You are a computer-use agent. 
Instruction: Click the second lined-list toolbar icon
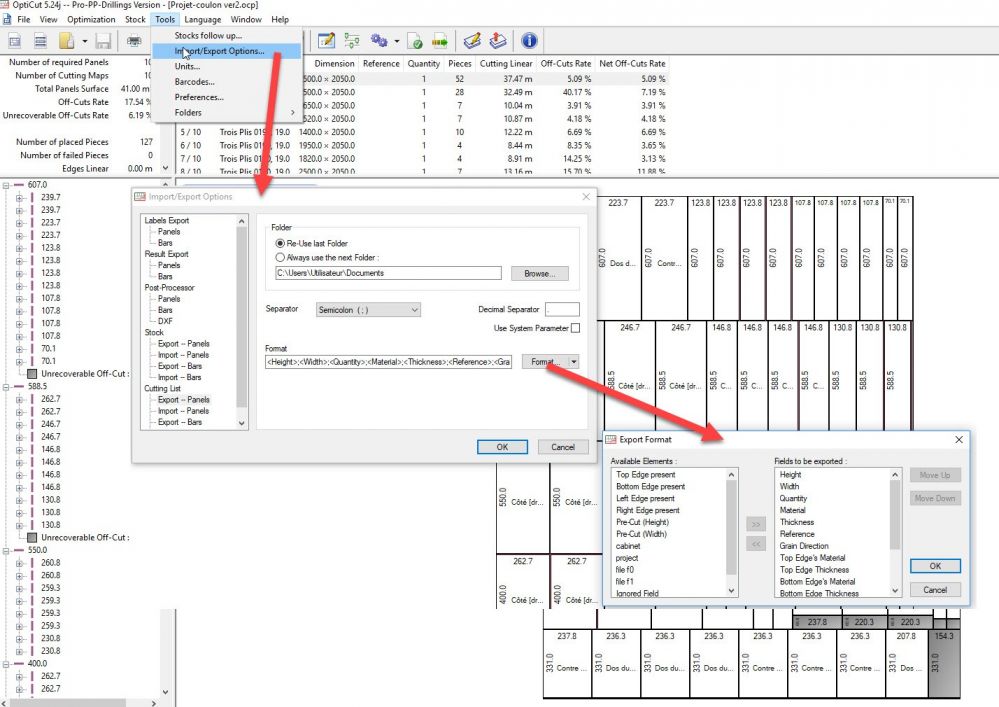(40, 41)
